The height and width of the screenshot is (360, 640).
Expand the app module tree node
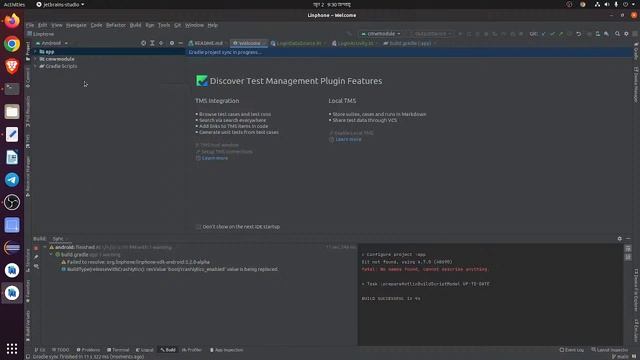click(x=36, y=52)
